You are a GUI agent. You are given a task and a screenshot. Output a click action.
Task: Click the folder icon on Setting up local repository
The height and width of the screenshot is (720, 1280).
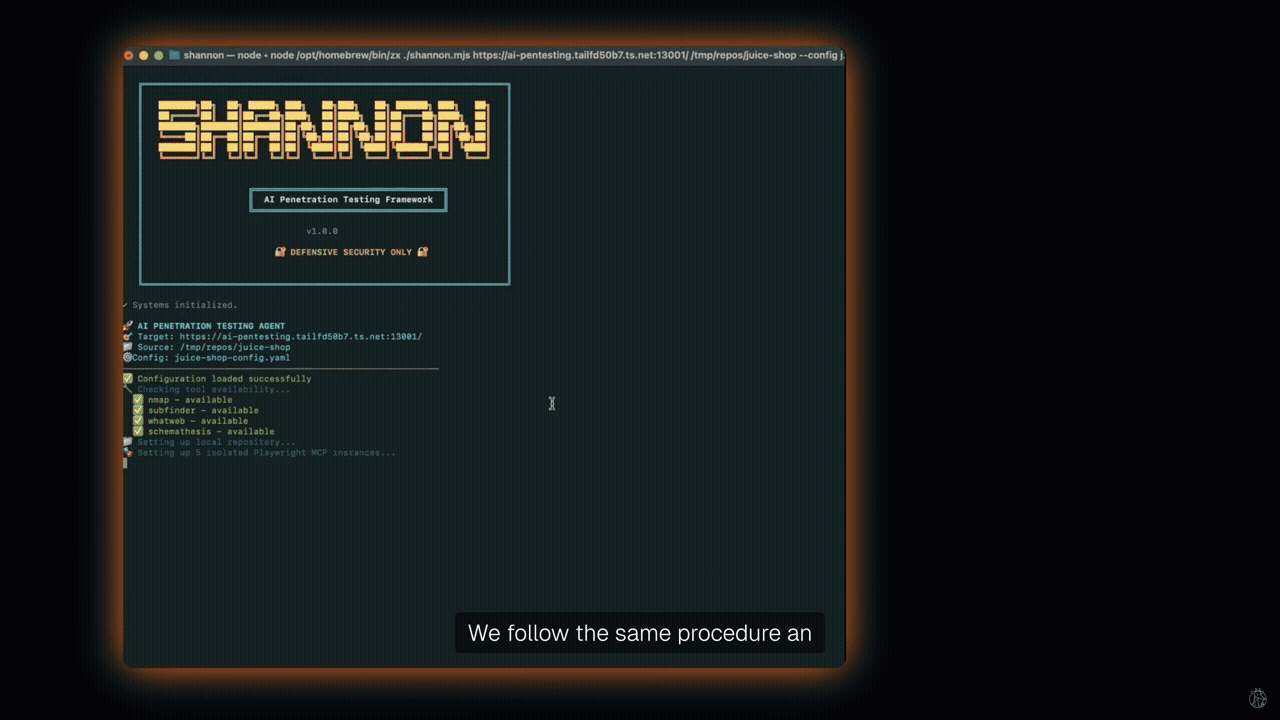tap(127, 442)
